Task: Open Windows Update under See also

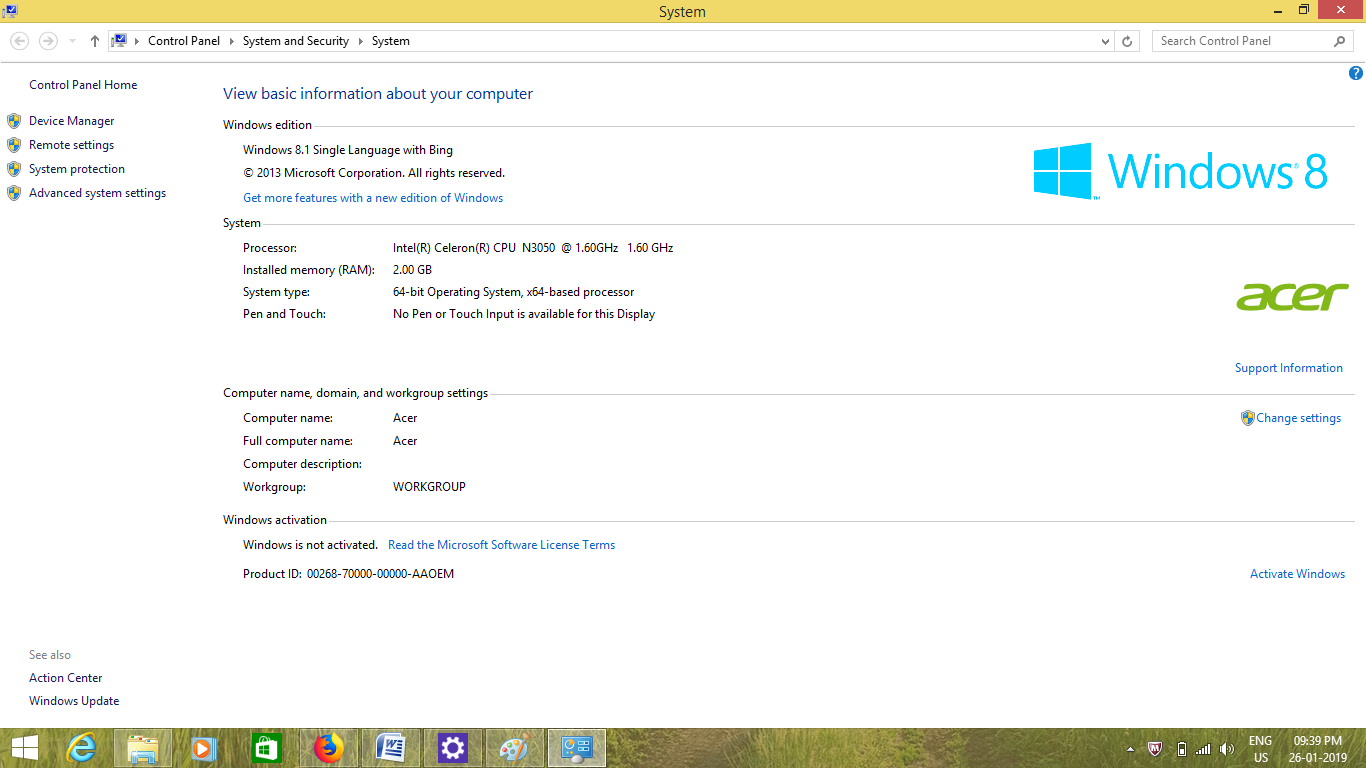Action: click(74, 701)
